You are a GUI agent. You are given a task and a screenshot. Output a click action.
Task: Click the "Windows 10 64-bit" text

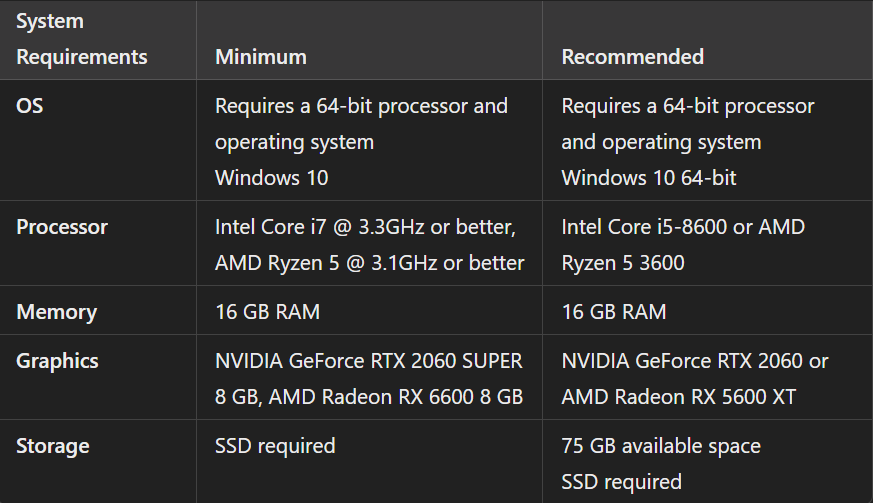647,178
